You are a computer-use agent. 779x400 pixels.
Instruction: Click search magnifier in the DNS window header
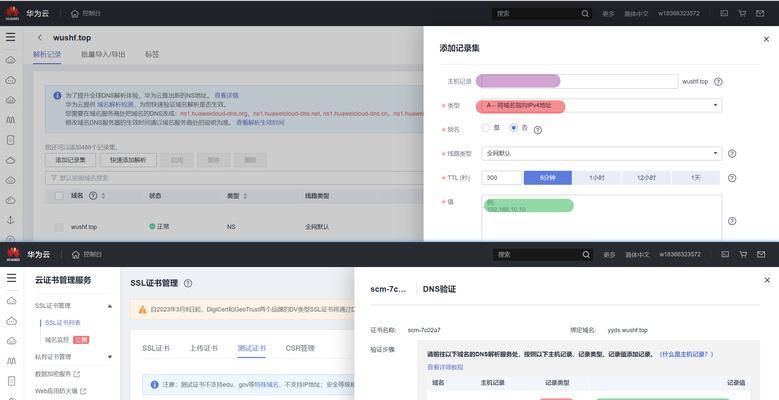tap(585, 13)
